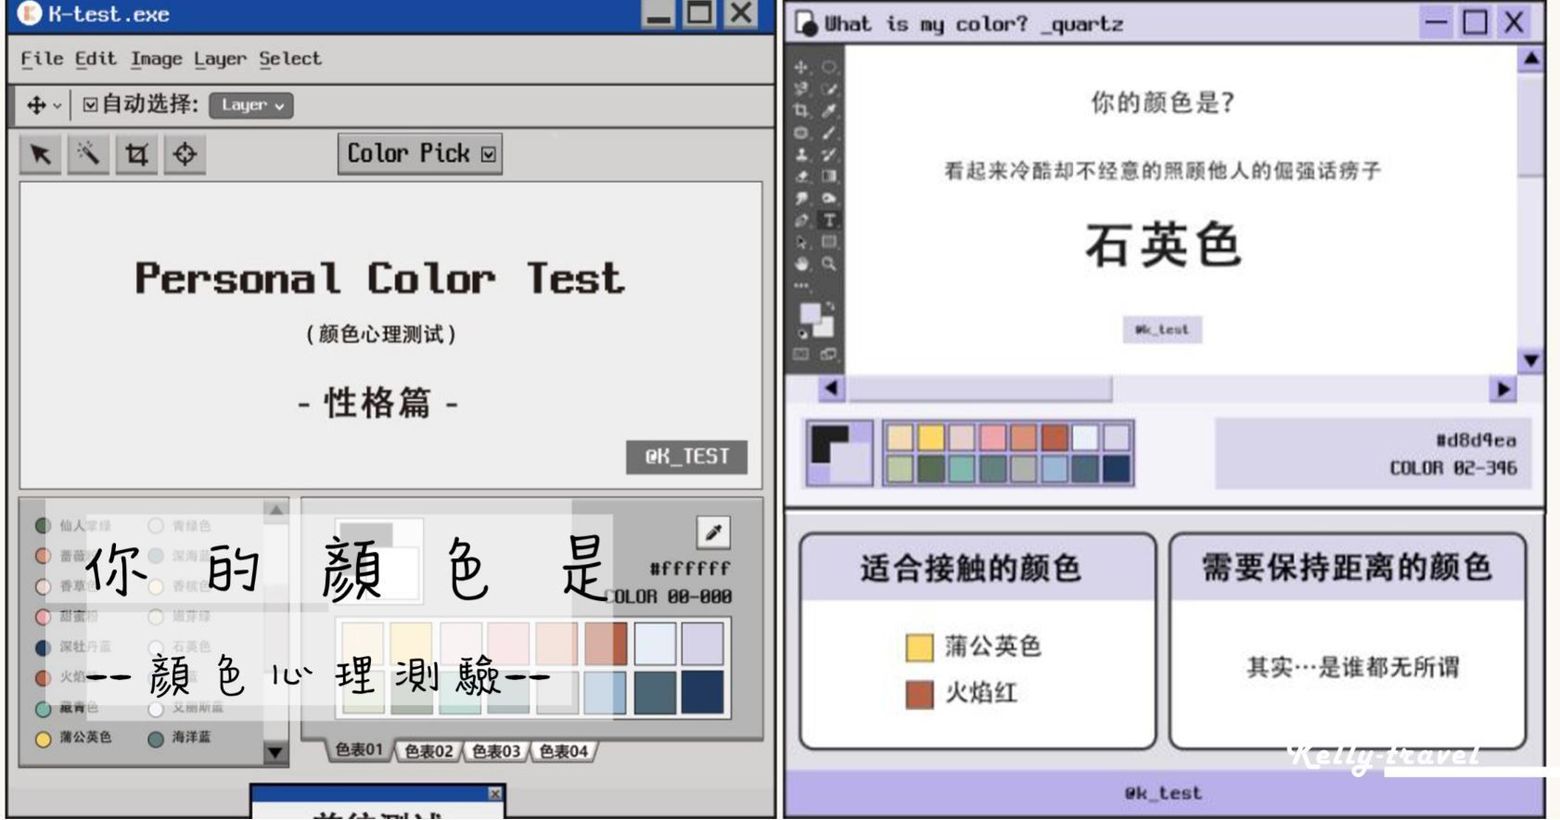This screenshot has width=1560, height=820.
Task: Open the Layer dropdown
Action: [251, 105]
